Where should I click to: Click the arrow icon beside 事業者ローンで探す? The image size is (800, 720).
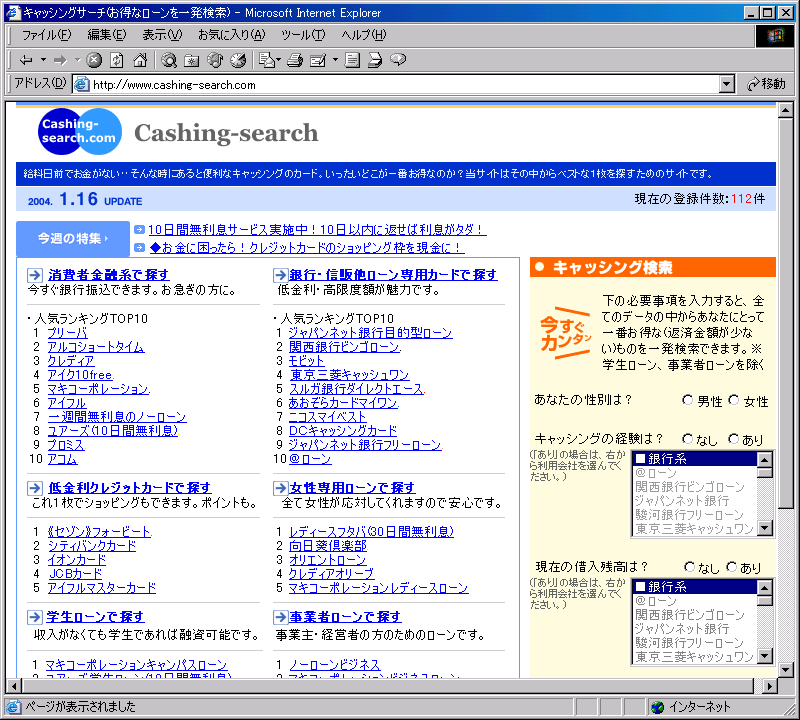coord(281,617)
